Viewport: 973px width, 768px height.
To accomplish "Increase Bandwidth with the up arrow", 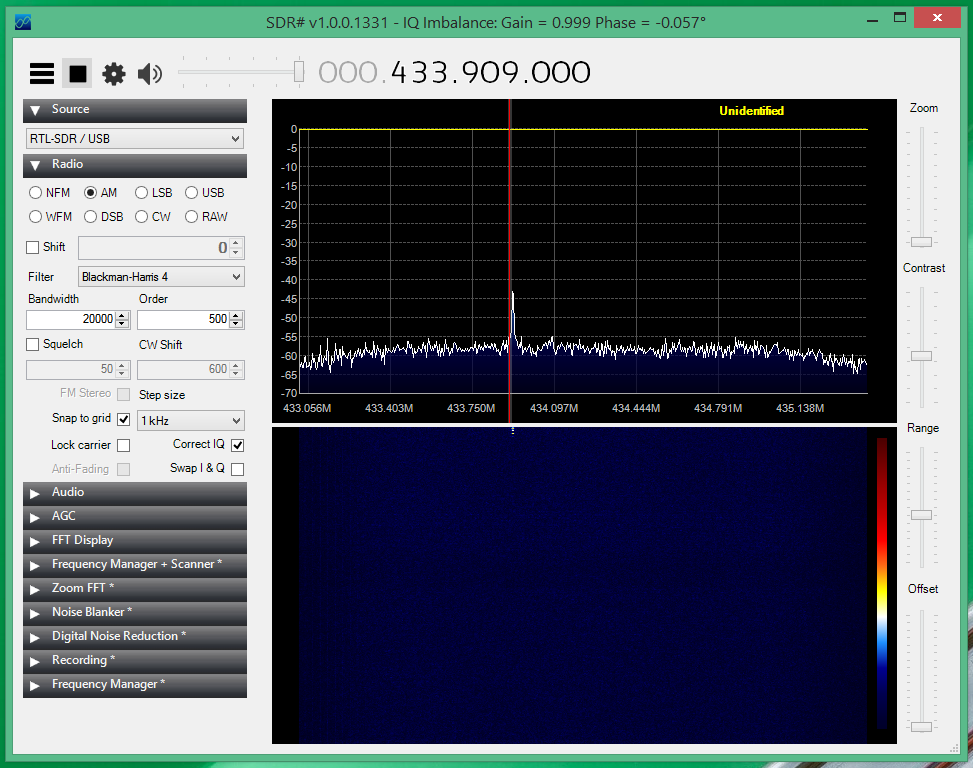I will click(x=122, y=315).
